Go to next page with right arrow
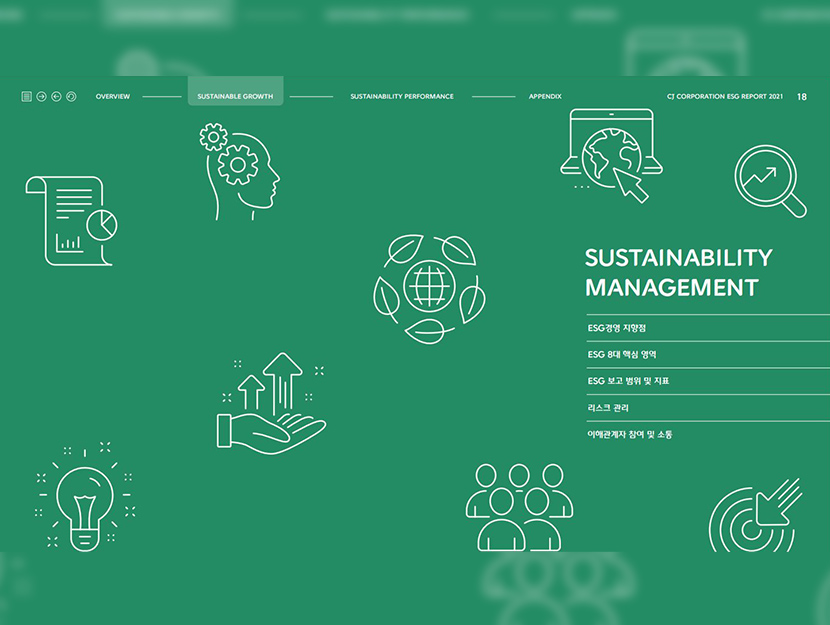 coord(41,97)
